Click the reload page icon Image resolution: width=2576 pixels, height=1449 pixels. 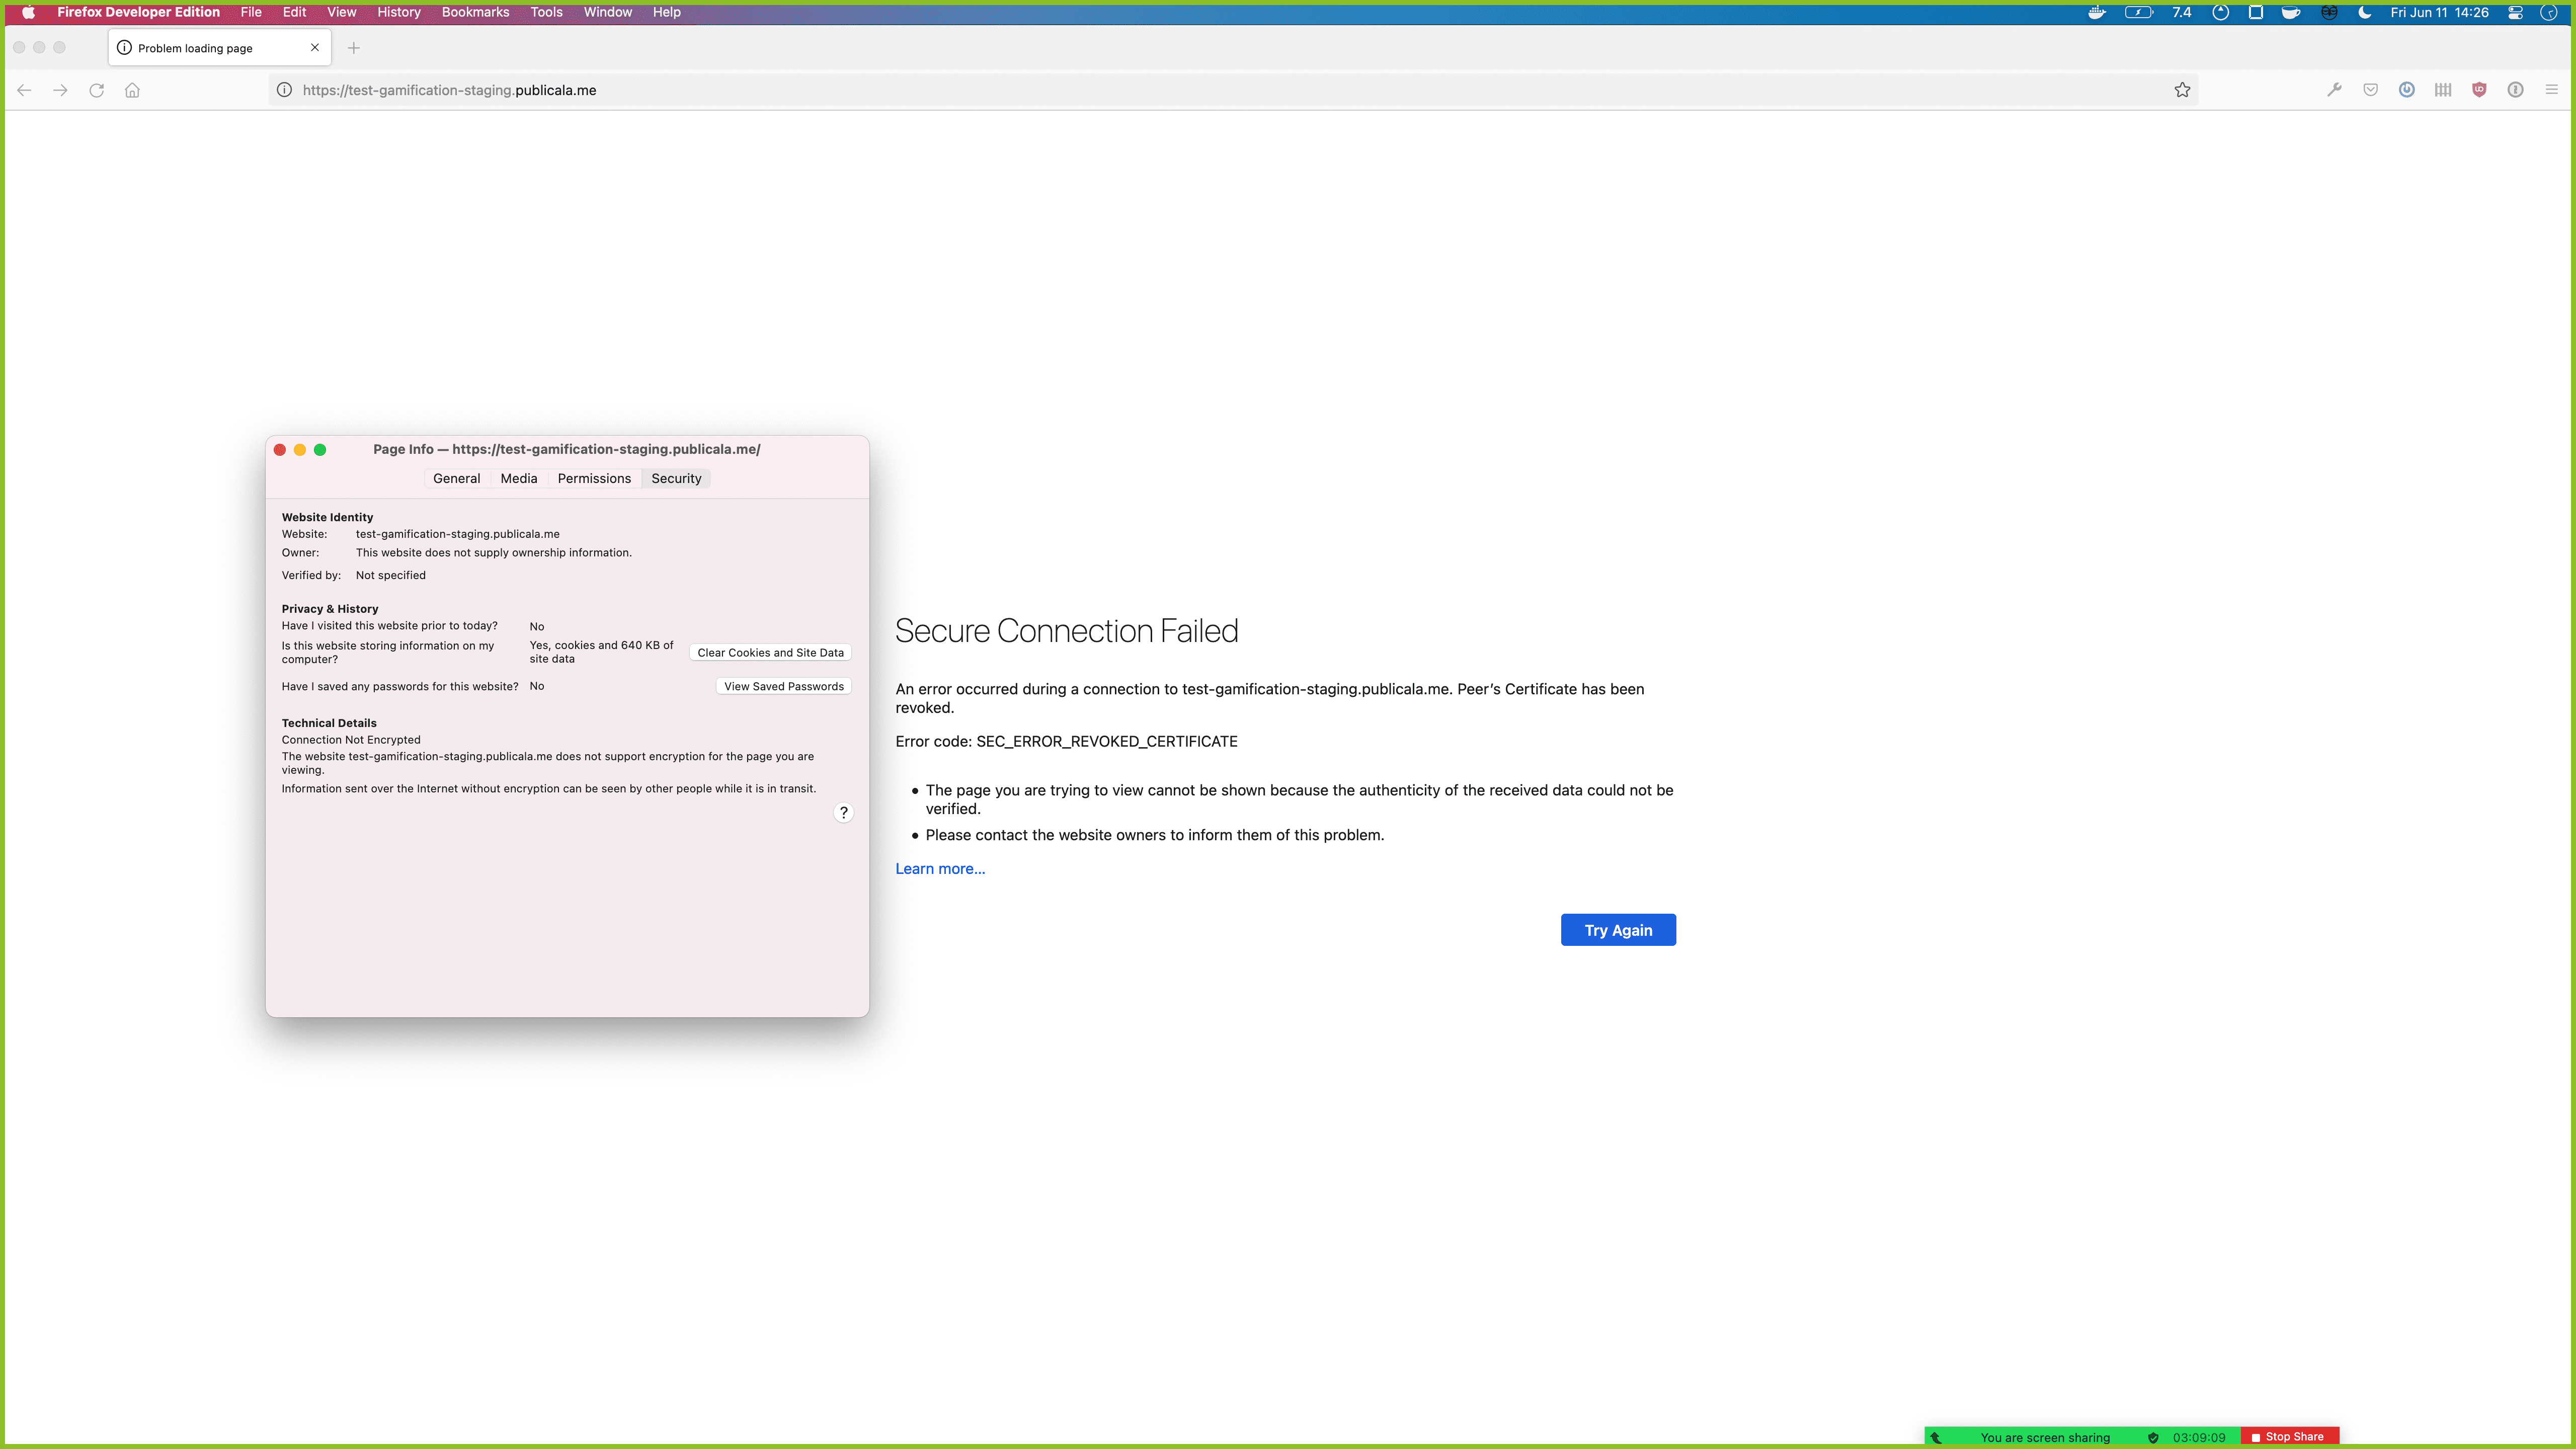point(96,90)
